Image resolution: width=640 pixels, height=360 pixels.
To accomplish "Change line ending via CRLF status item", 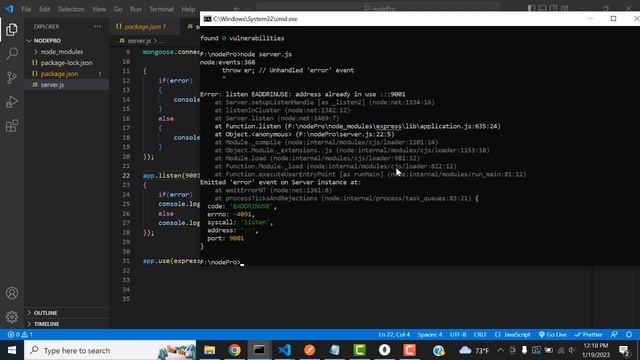I will click(480, 334).
